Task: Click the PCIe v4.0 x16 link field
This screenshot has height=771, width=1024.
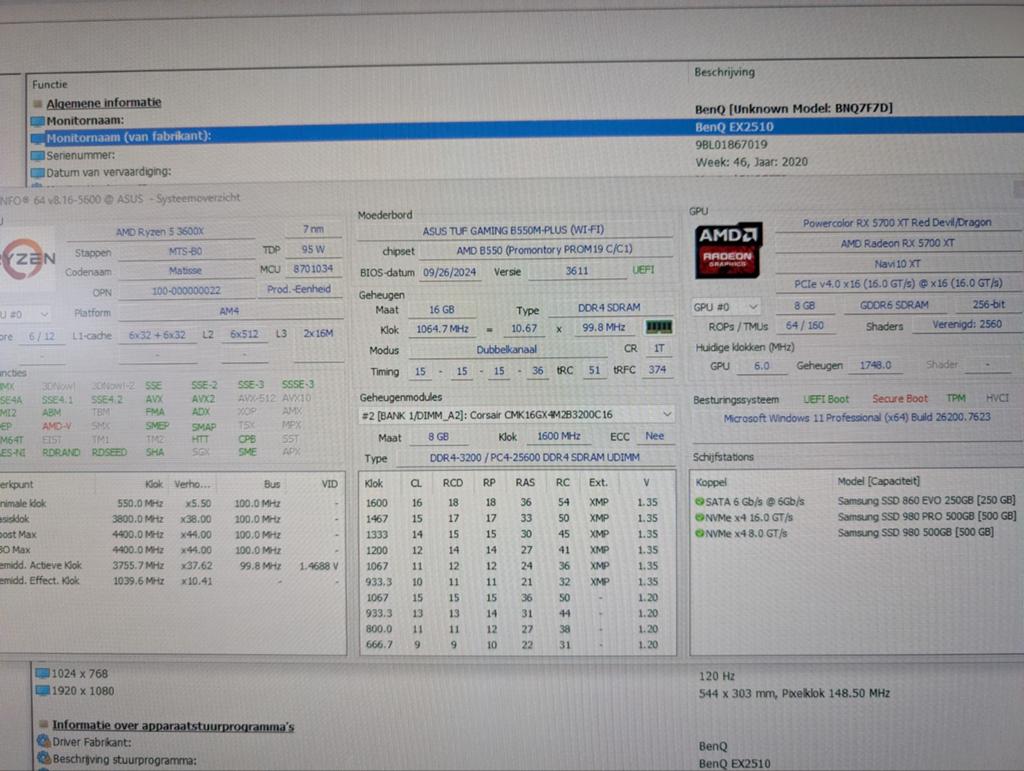Action: pyautogui.click(x=897, y=283)
